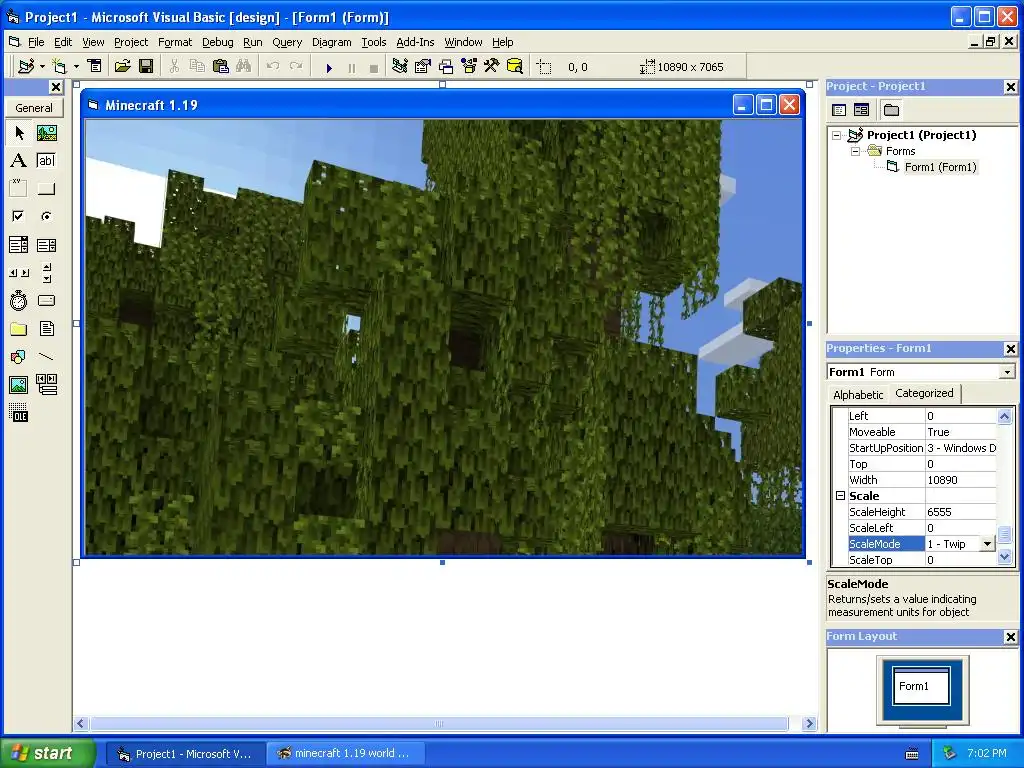Click the View Object icon in Project panel
1024x768 pixels.
point(861,110)
